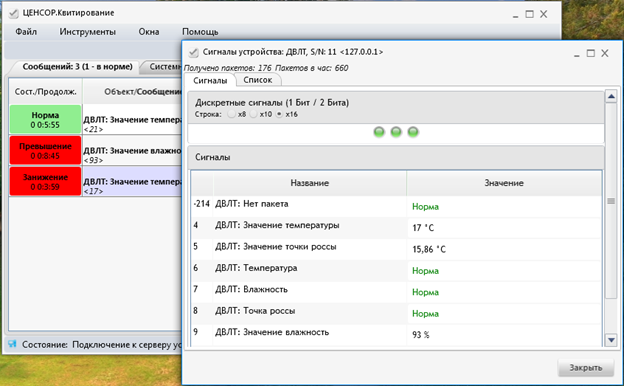Image resolution: width=624 pixels, height=386 pixels.
Task: Click the Закрыть button
Action: click(x=586, y=368)
